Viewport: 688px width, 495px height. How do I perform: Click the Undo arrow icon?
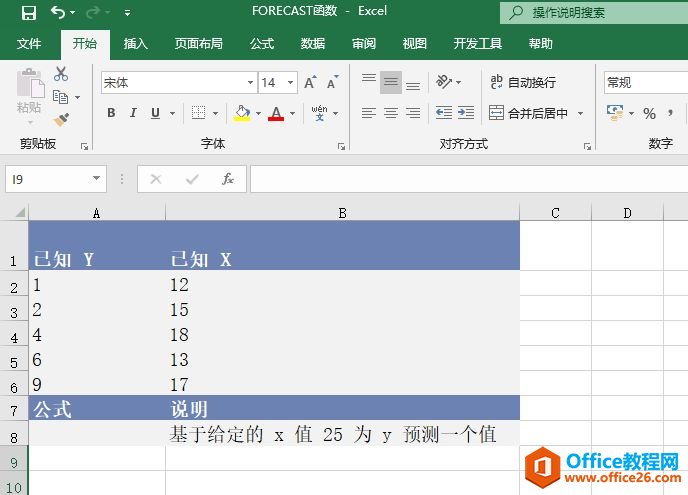[58, 12]
